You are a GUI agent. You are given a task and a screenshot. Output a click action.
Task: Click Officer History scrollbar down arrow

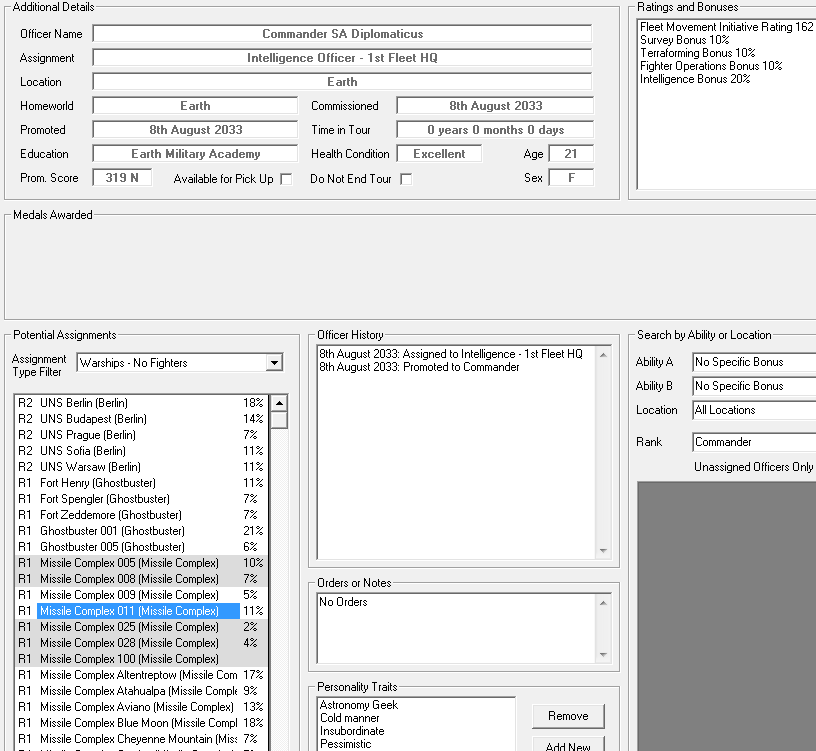[603, 551]
